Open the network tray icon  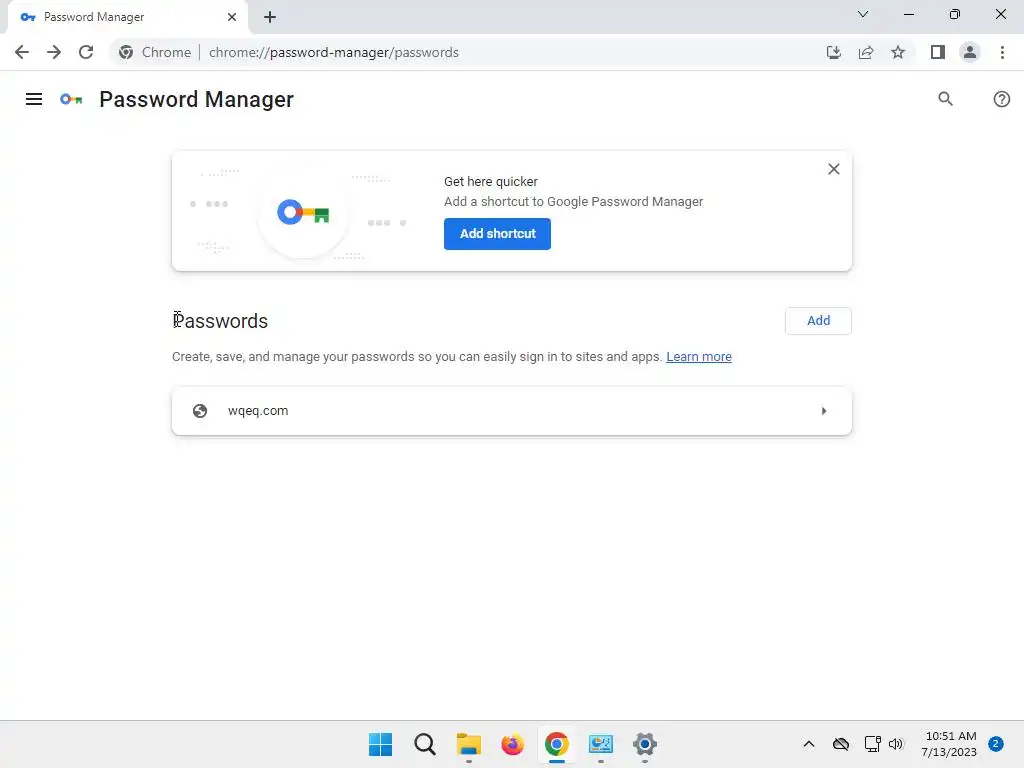click(x=872, y=744)
